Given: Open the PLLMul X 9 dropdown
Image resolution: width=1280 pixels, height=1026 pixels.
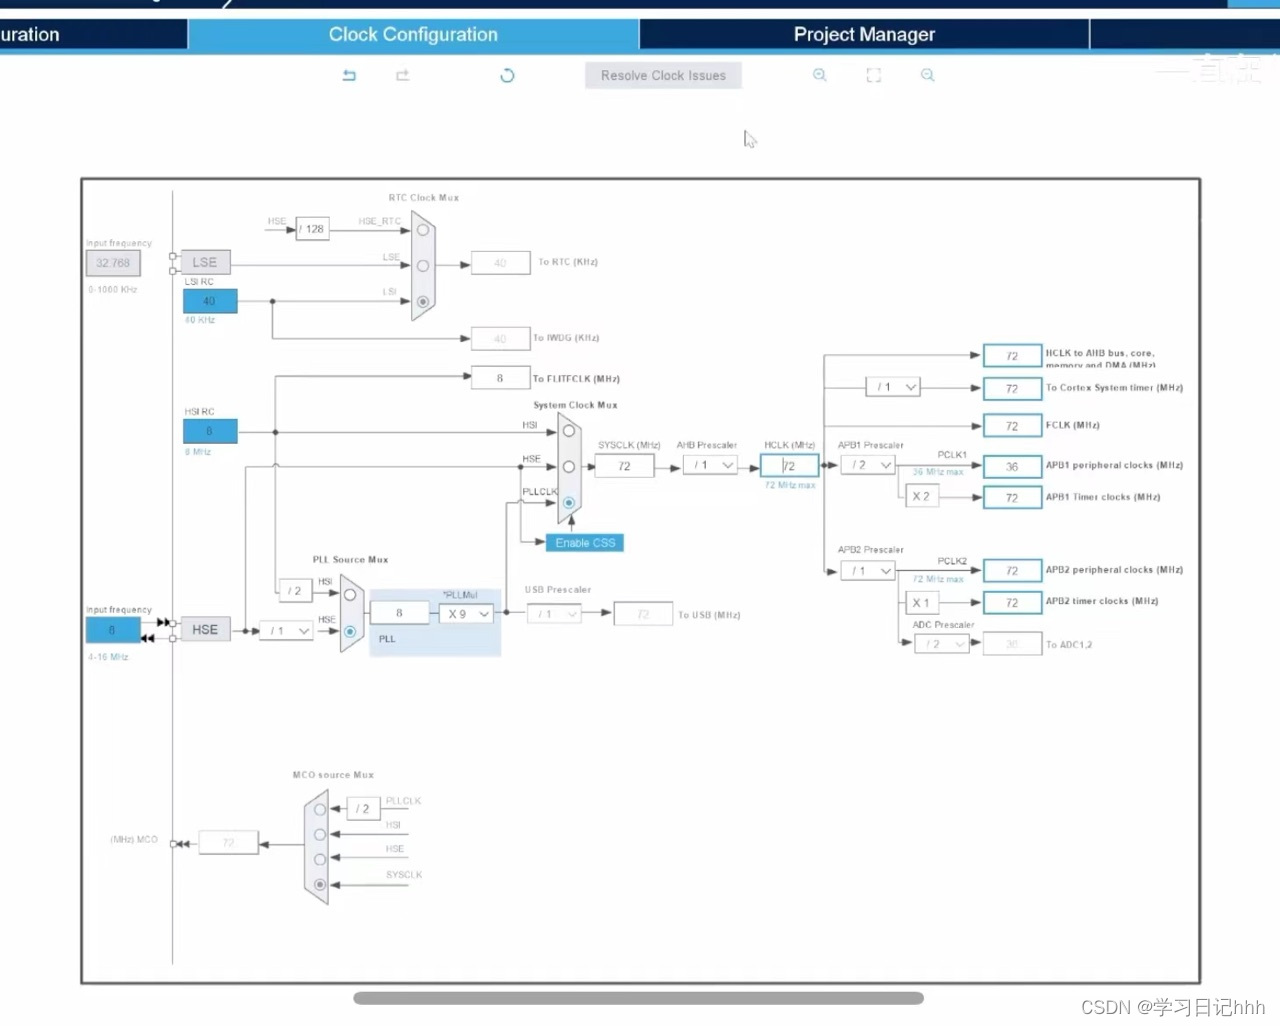Looking at the screenshot, I should pyautogui.click(x=467, y=614).
